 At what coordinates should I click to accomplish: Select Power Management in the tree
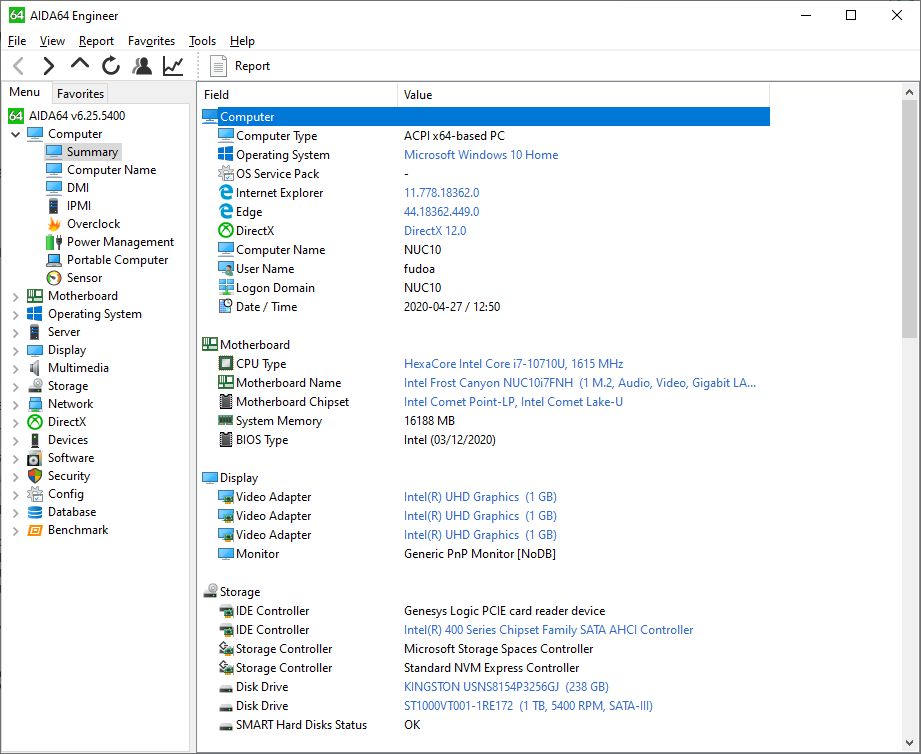120,242
